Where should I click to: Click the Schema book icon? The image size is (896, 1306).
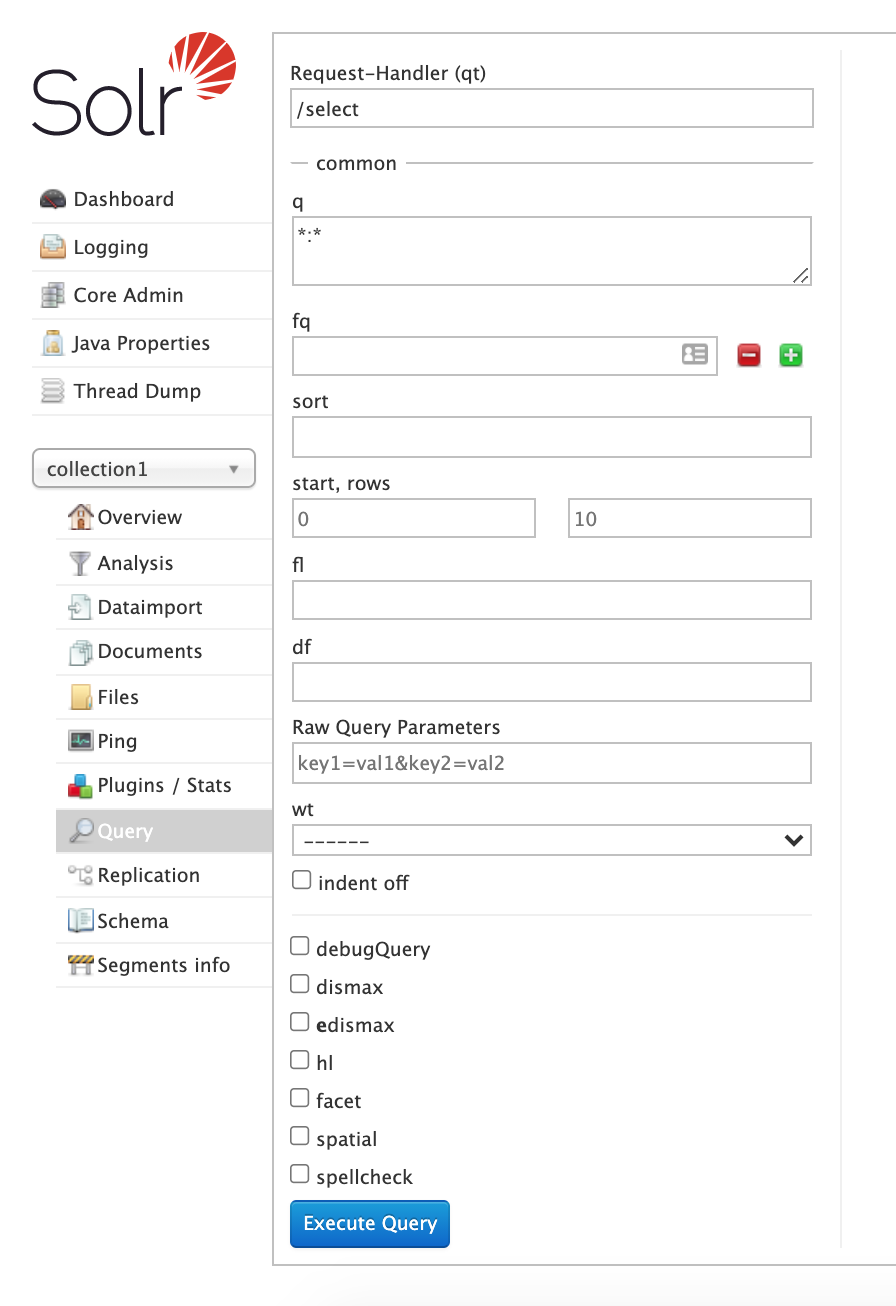click(x=80, y=921)
